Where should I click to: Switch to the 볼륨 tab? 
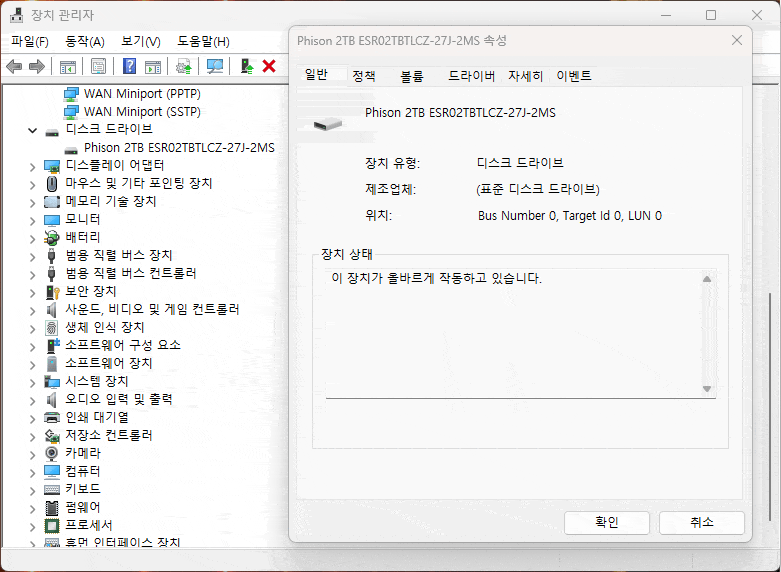point(411,76)
